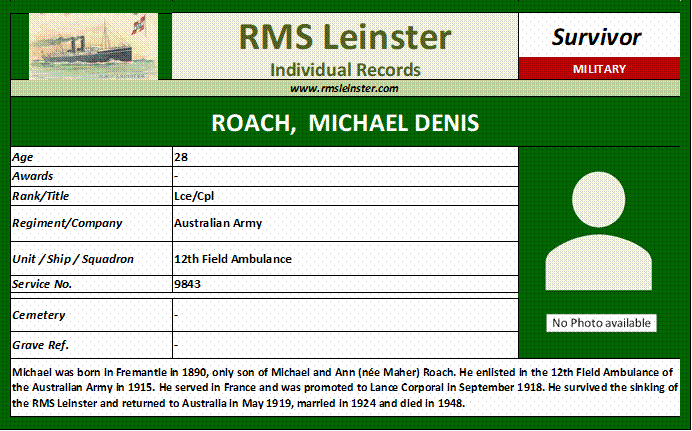692x431 pixels.
Task: Click the biography paragraph about Michael
Action: (x=345, y=387)
